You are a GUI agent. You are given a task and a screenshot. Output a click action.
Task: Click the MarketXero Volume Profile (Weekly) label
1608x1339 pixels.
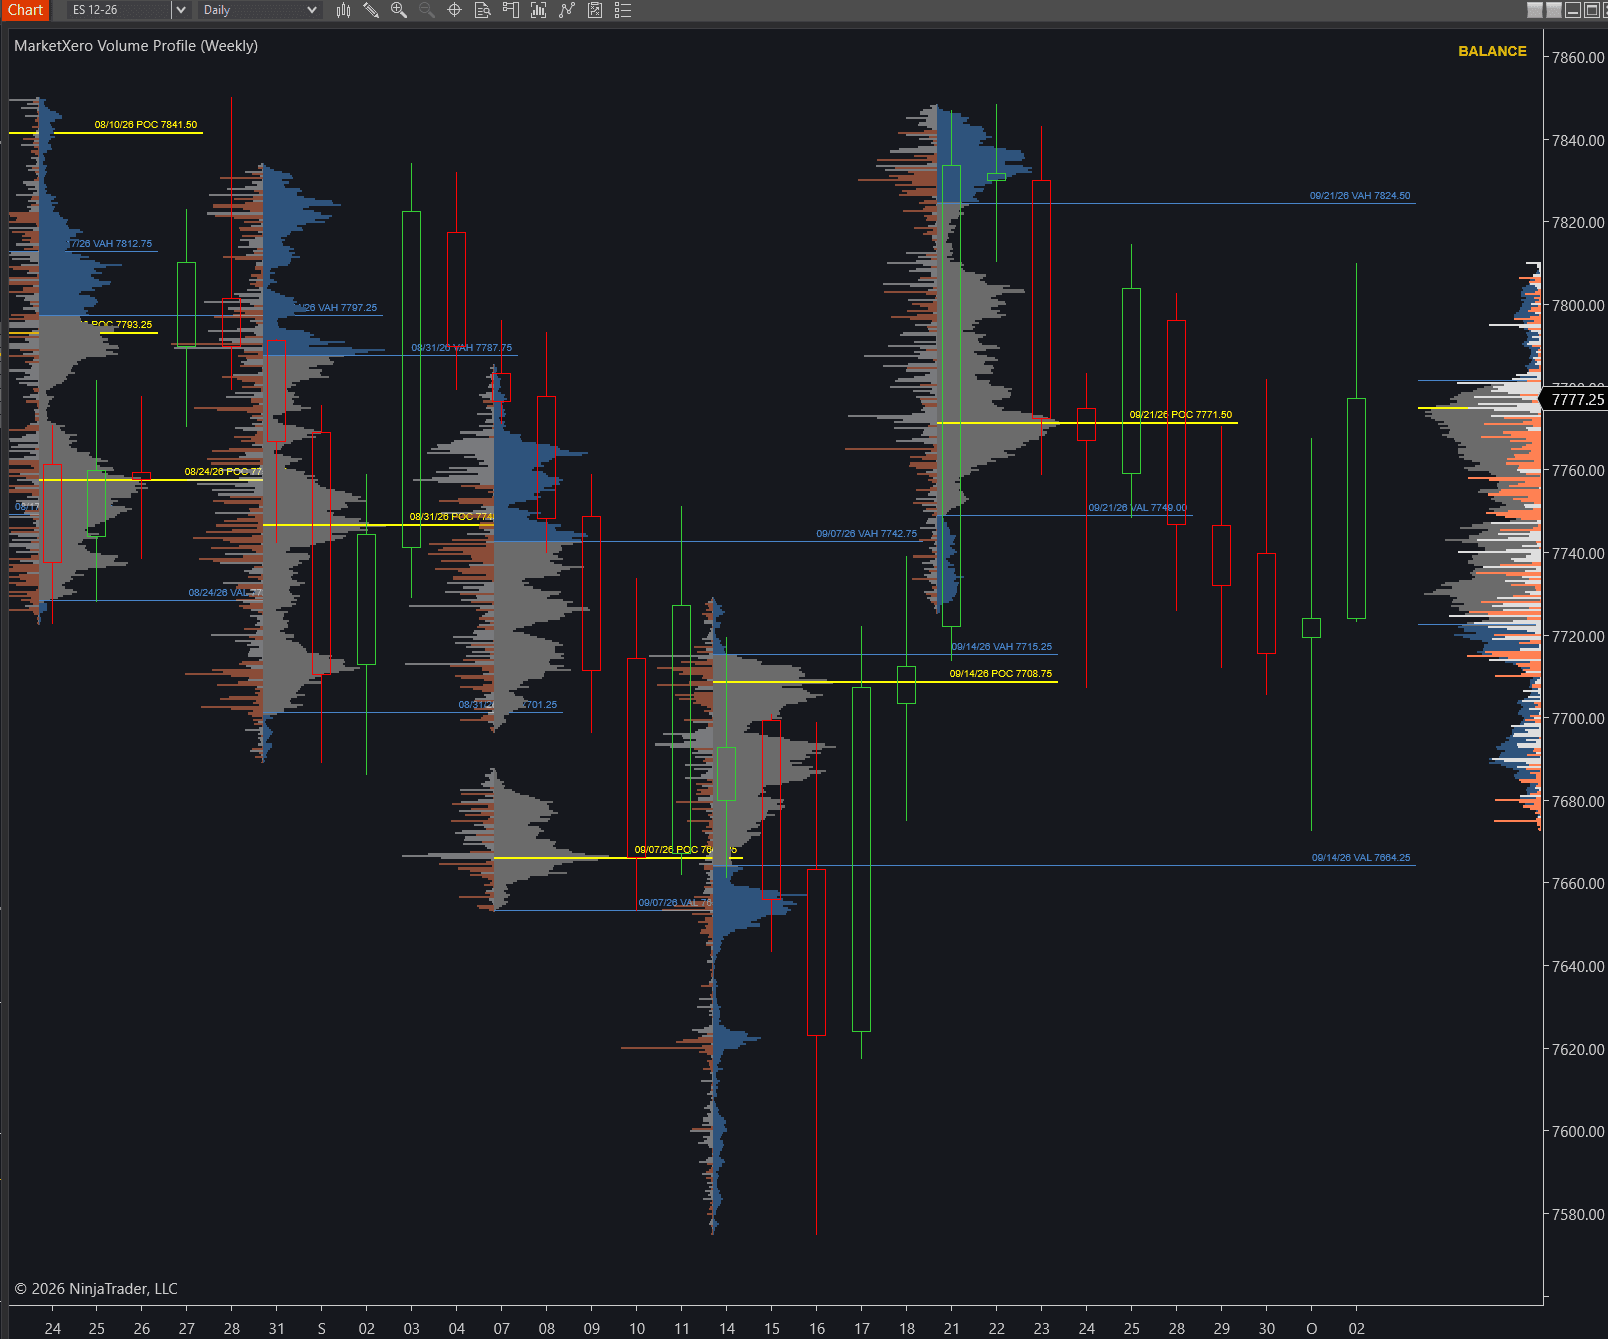coord(136,46)
